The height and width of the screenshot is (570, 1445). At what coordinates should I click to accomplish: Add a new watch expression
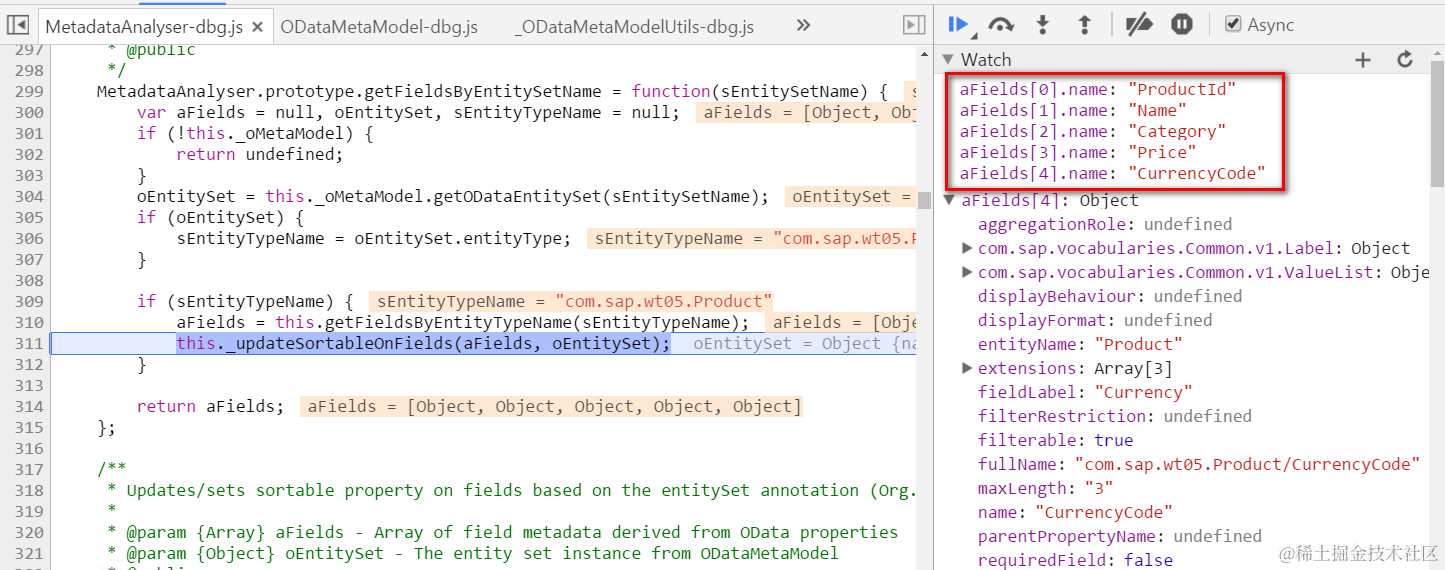coord(1362,60)
